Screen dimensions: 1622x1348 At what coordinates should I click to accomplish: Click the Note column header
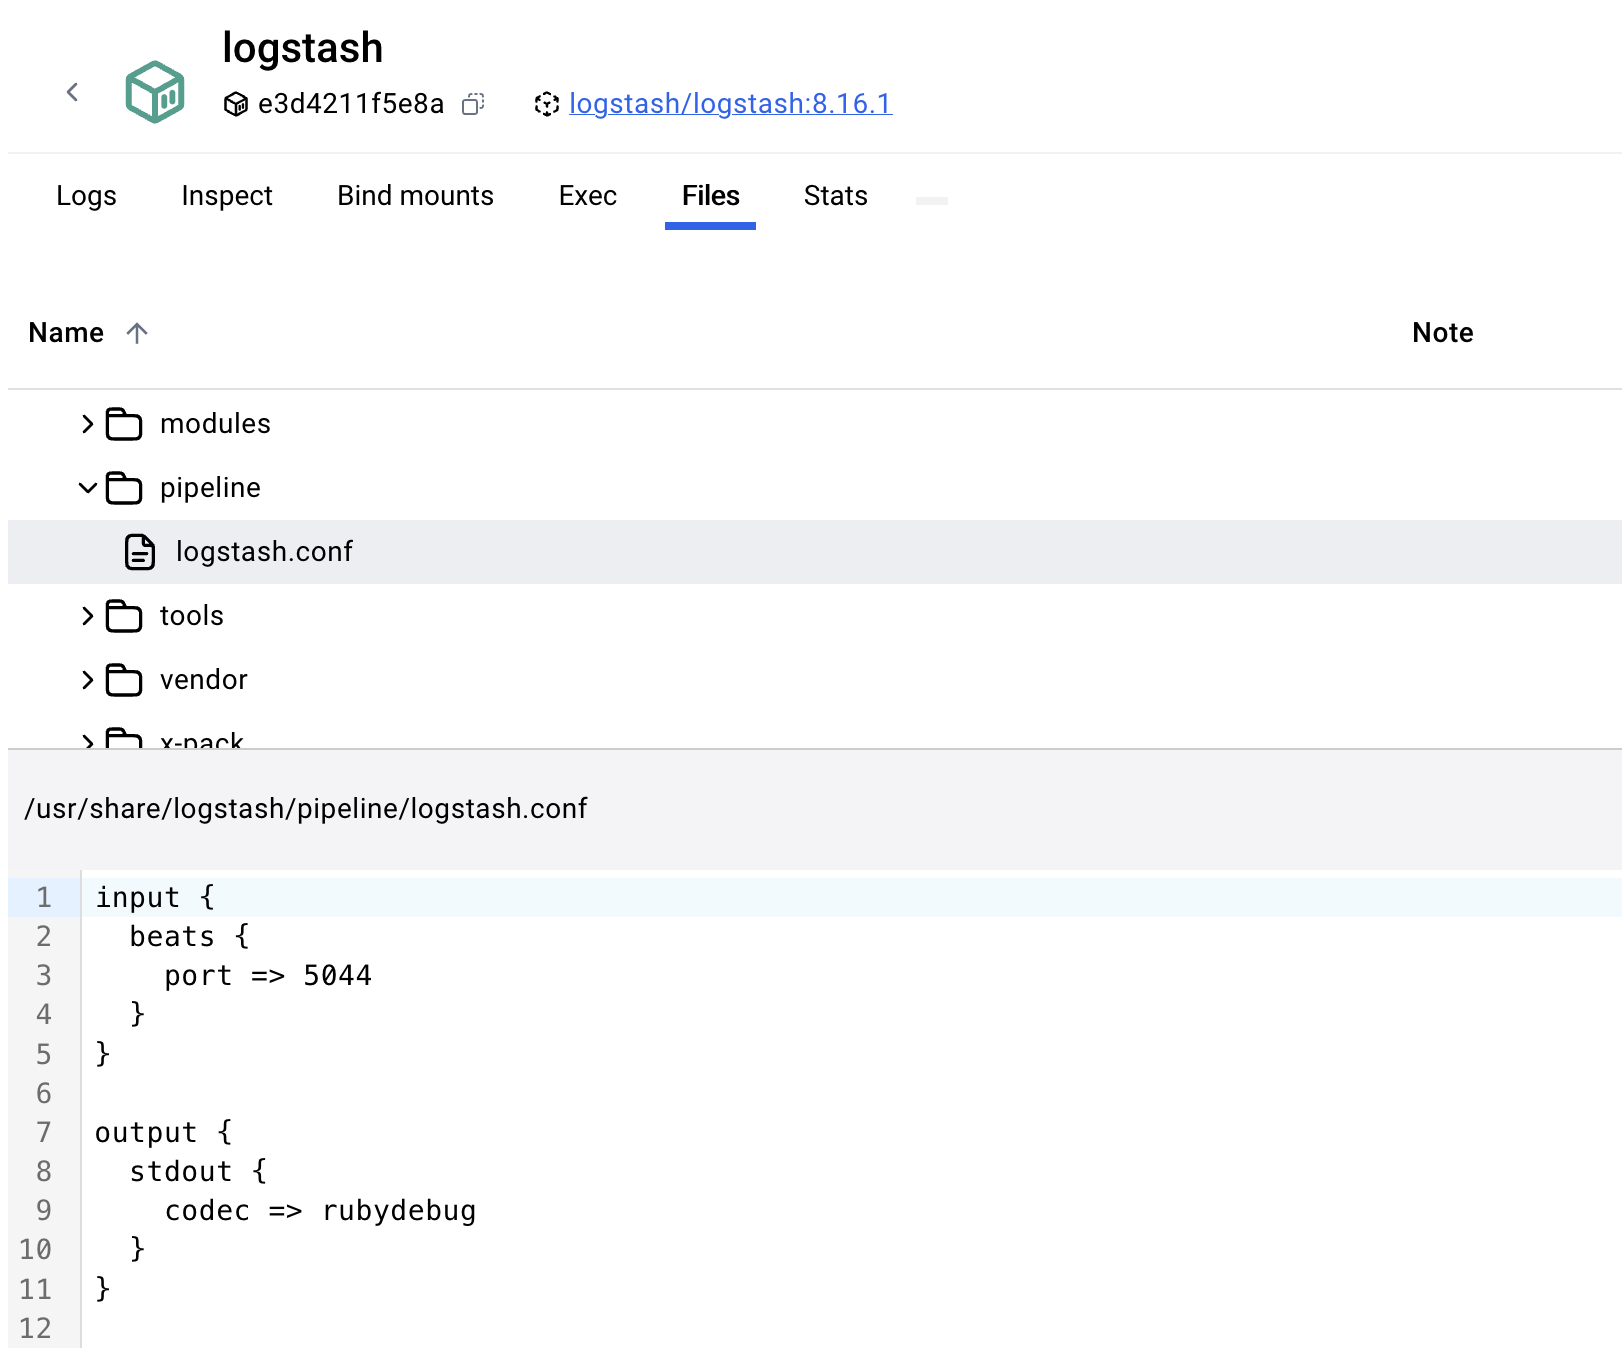click(x=1442, y=332)
